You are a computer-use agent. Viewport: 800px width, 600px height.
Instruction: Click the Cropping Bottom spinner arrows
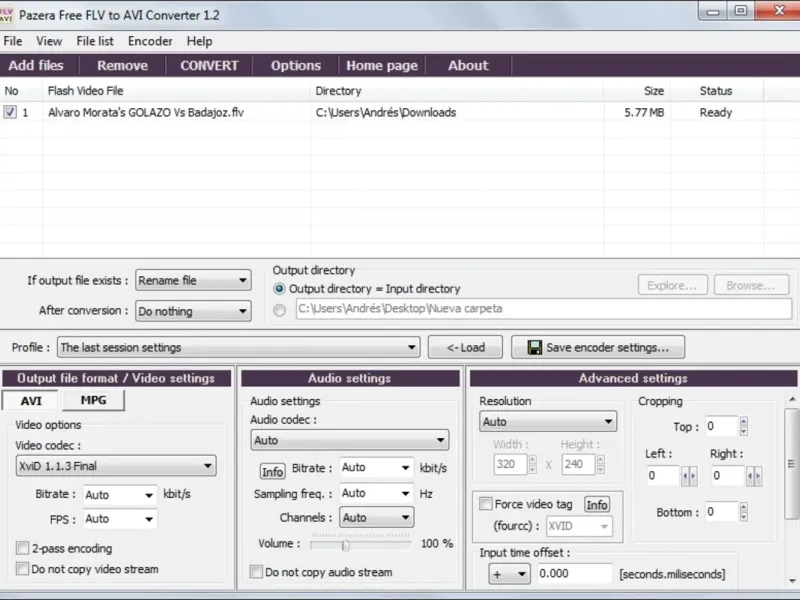pos(743,512)
